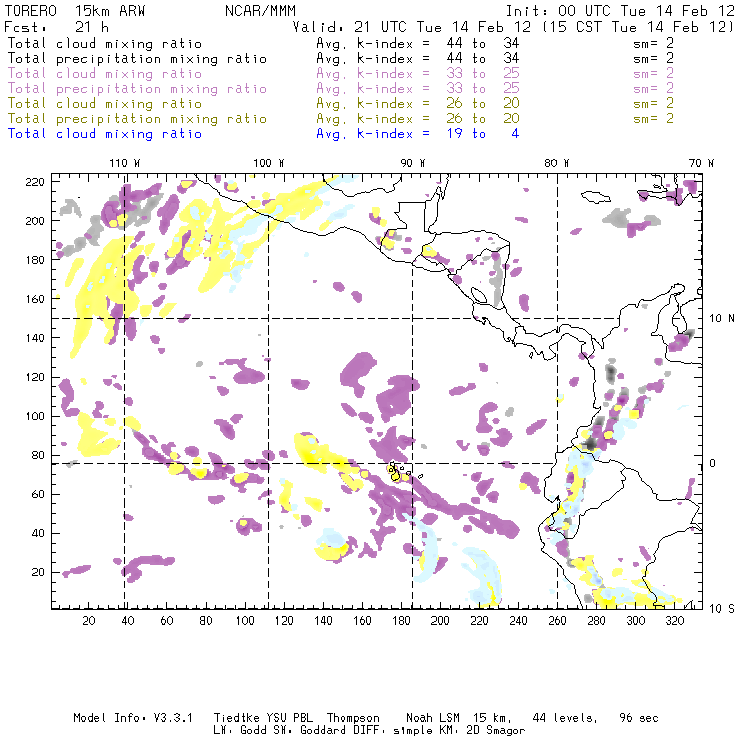This screenshot has height=740, width=740.
Task: Click the "Valid: 21 UTC Tue 14 Feb 12" text
Action: [x=412, y=27]
